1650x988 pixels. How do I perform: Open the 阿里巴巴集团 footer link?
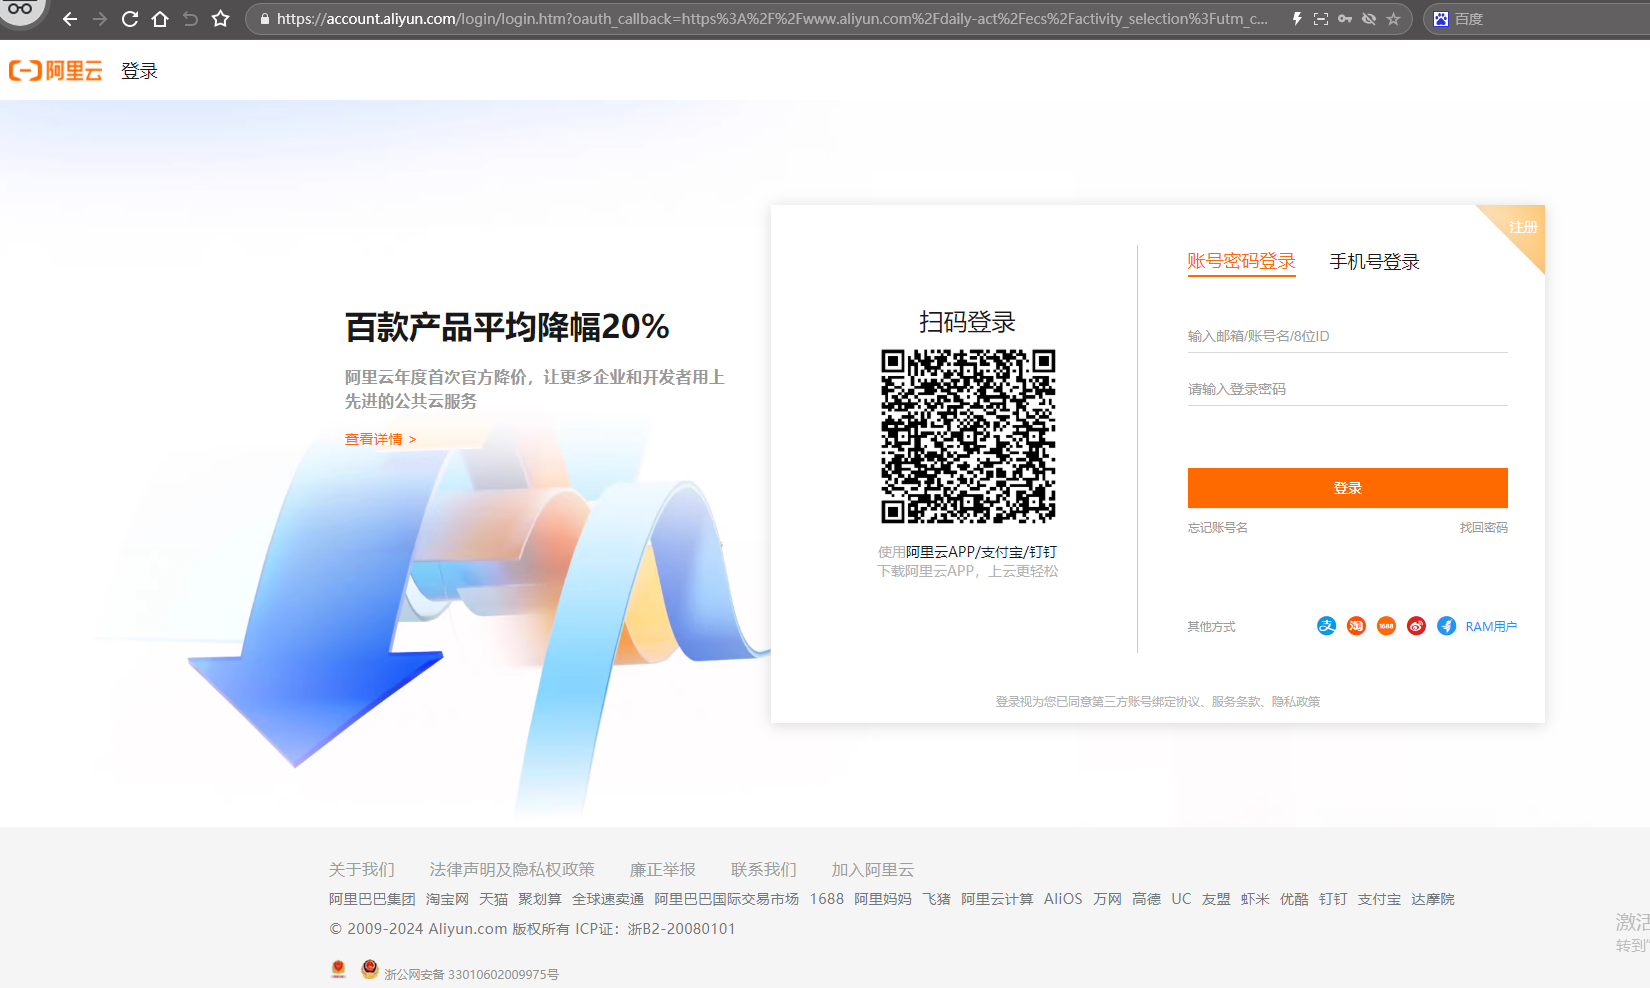(x=372, y=899)
